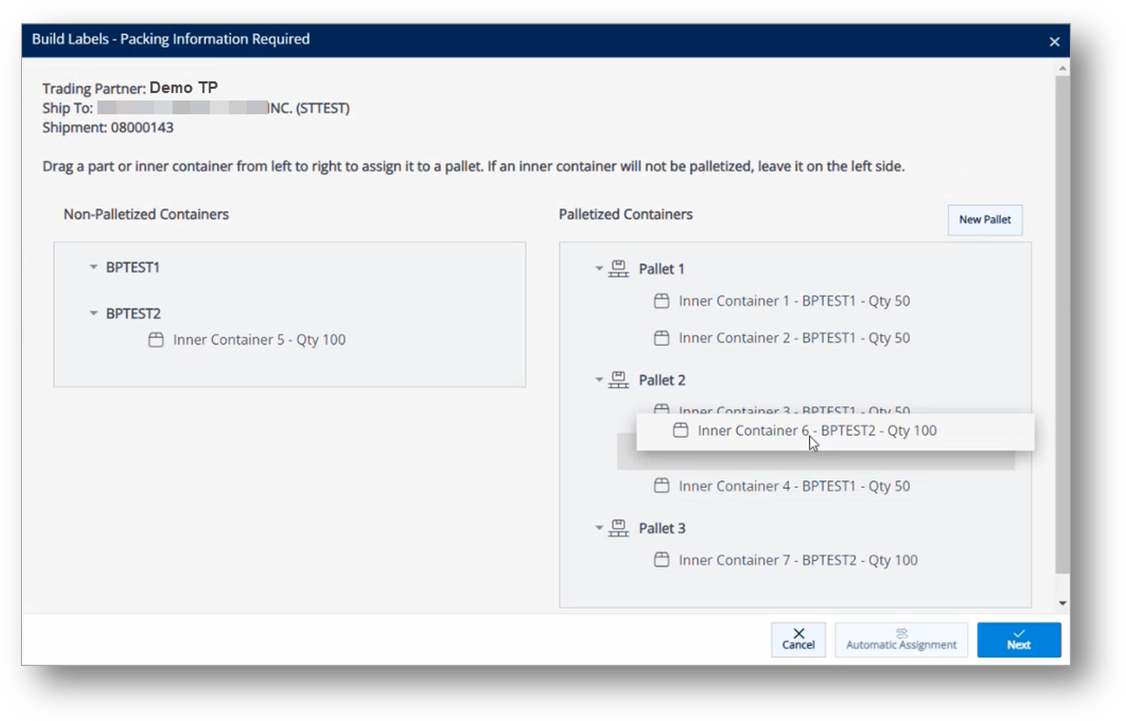Close the Build Labels dialog
The width and height of the screenshot is (1126, 721).
click(1054, 41)
